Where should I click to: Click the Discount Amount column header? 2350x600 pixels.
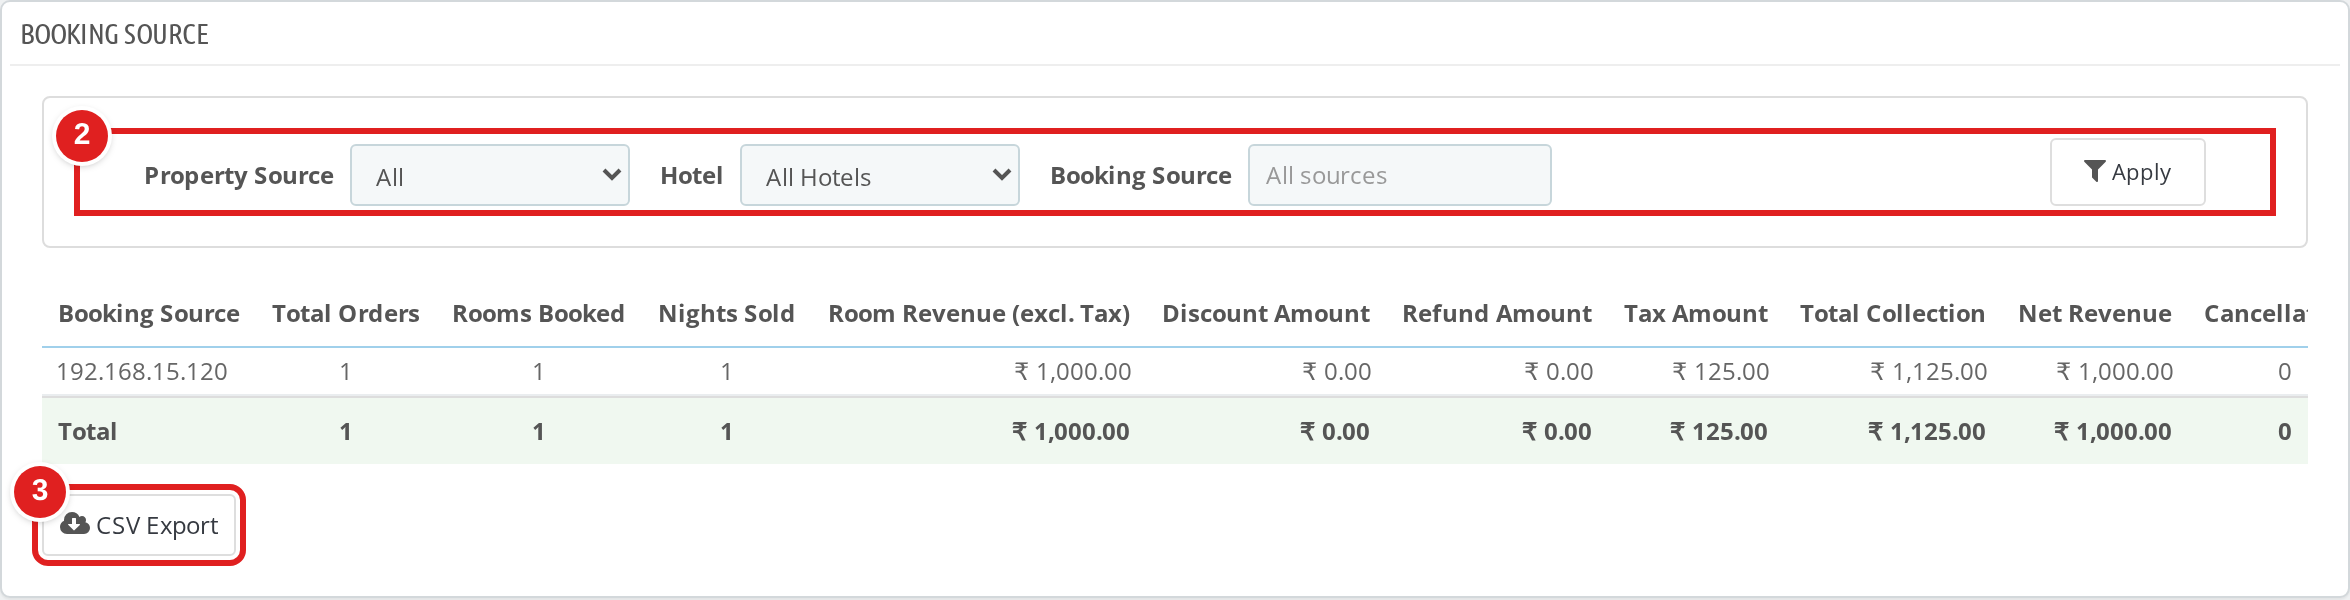point(1266,313)
